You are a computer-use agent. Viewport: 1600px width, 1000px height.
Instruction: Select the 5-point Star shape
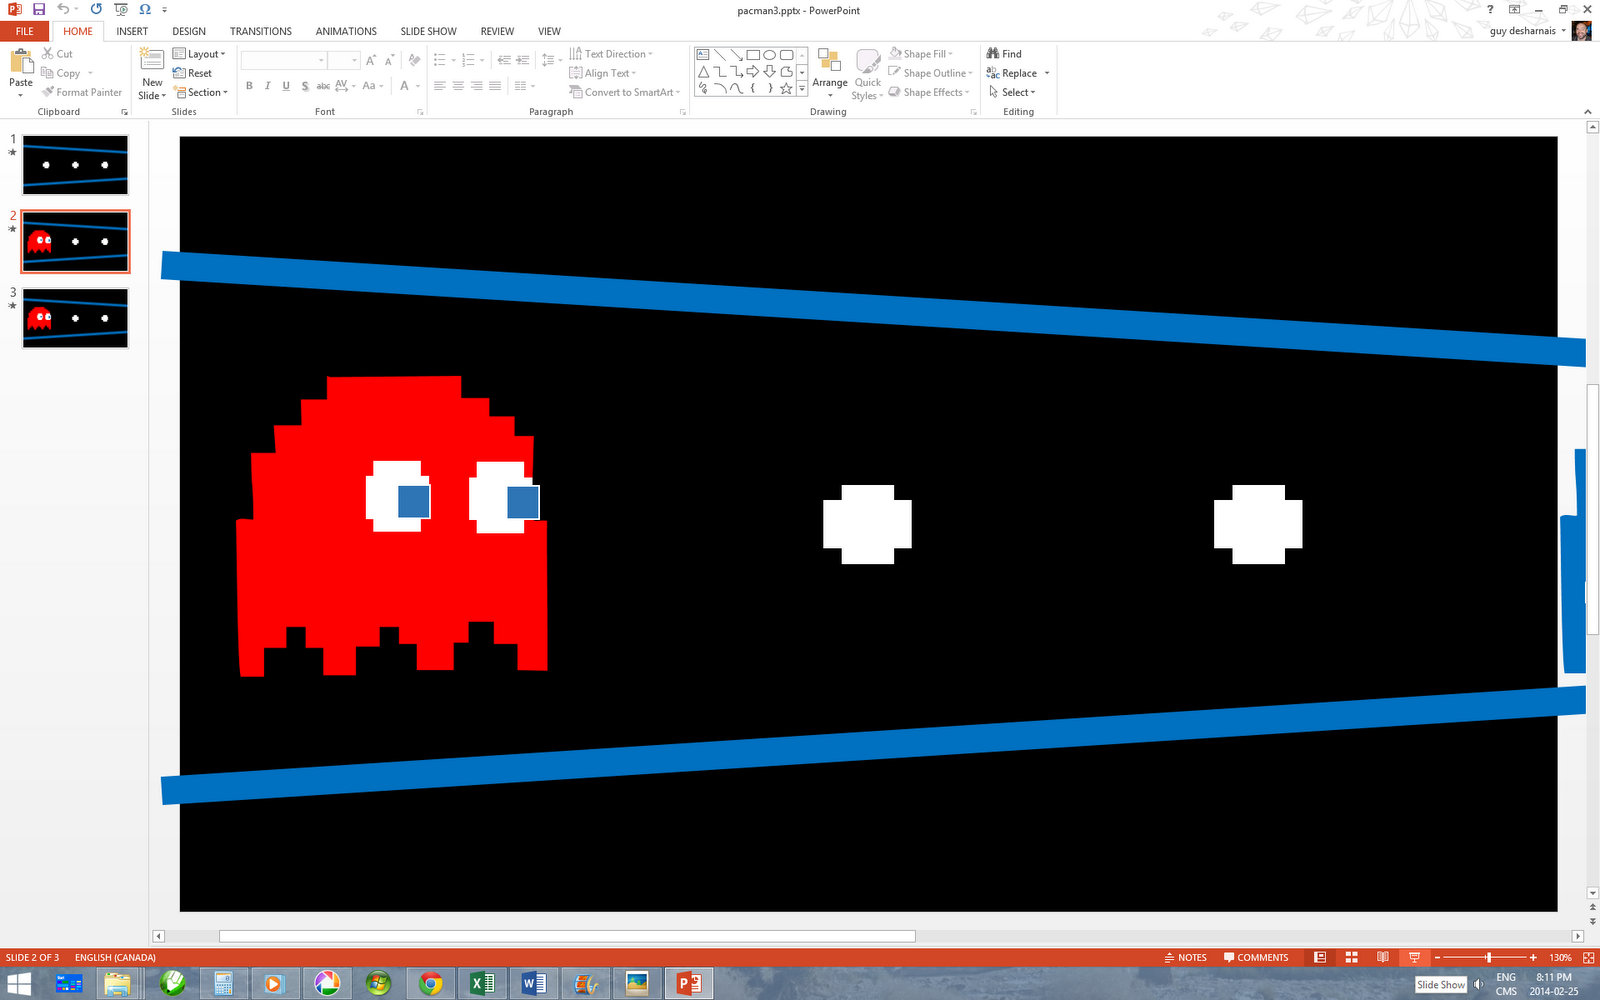786,88
